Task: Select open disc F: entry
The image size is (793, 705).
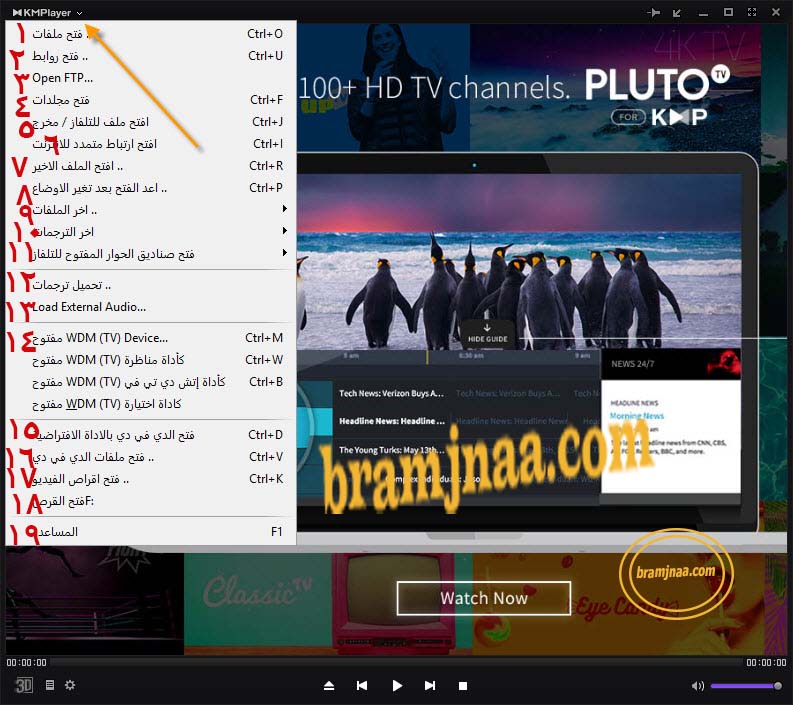Action: 151,501
